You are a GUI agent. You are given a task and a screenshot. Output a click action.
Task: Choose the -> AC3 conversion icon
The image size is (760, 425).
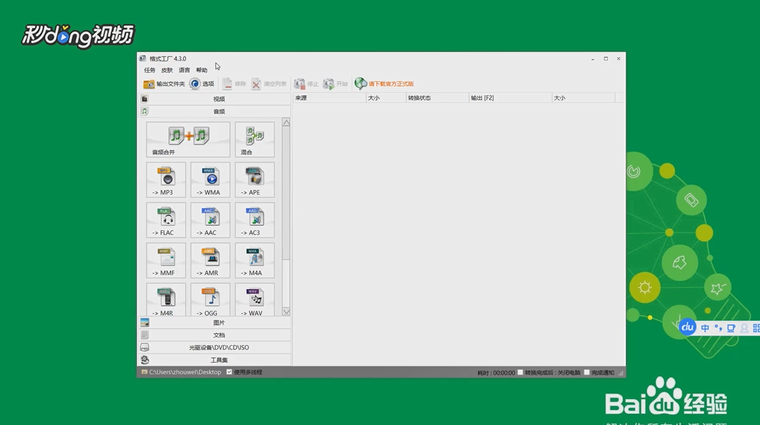pyautogui.click(x=254, y=220)
